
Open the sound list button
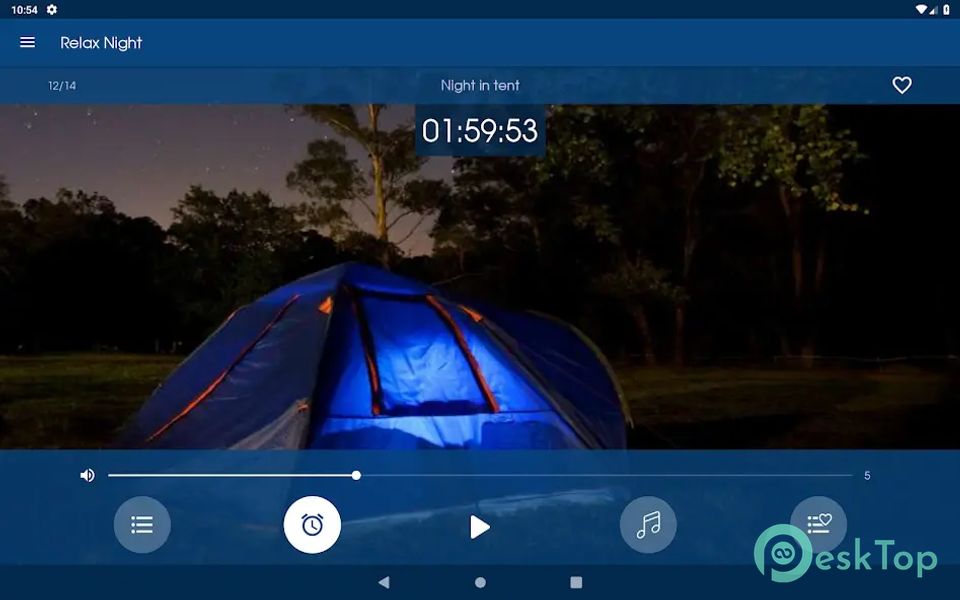click(142, 525)
